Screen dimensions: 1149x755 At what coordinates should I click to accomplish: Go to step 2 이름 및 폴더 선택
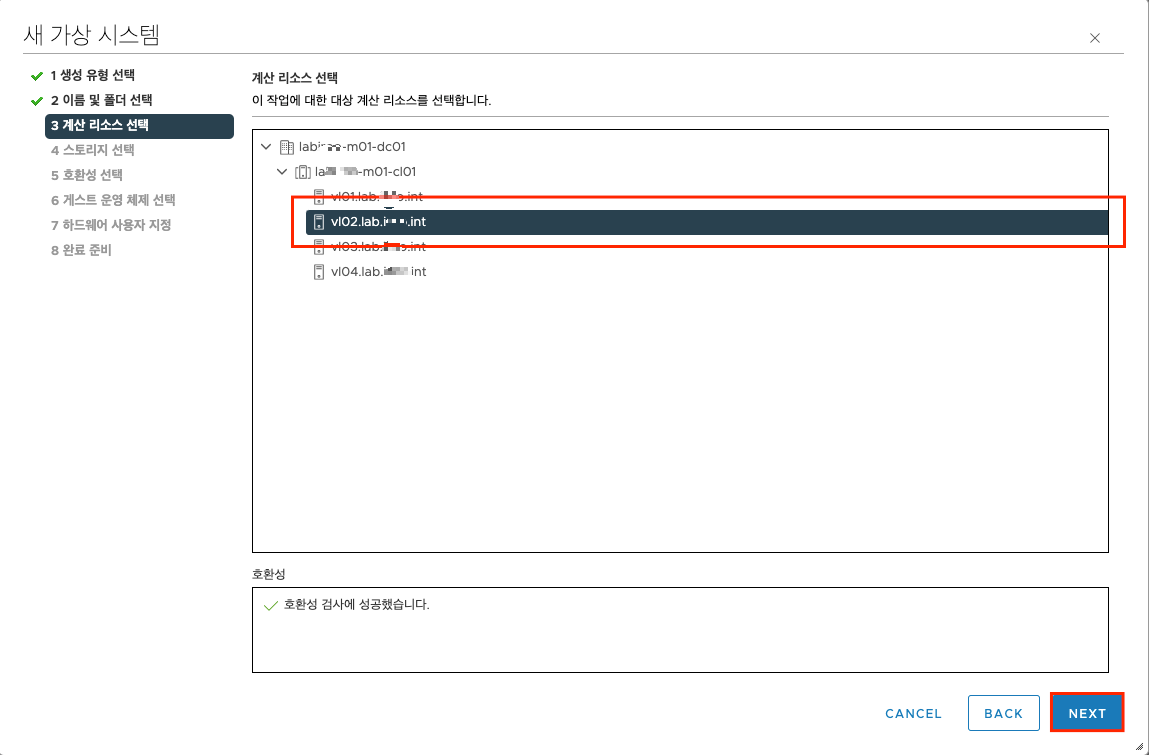(101, 100)
